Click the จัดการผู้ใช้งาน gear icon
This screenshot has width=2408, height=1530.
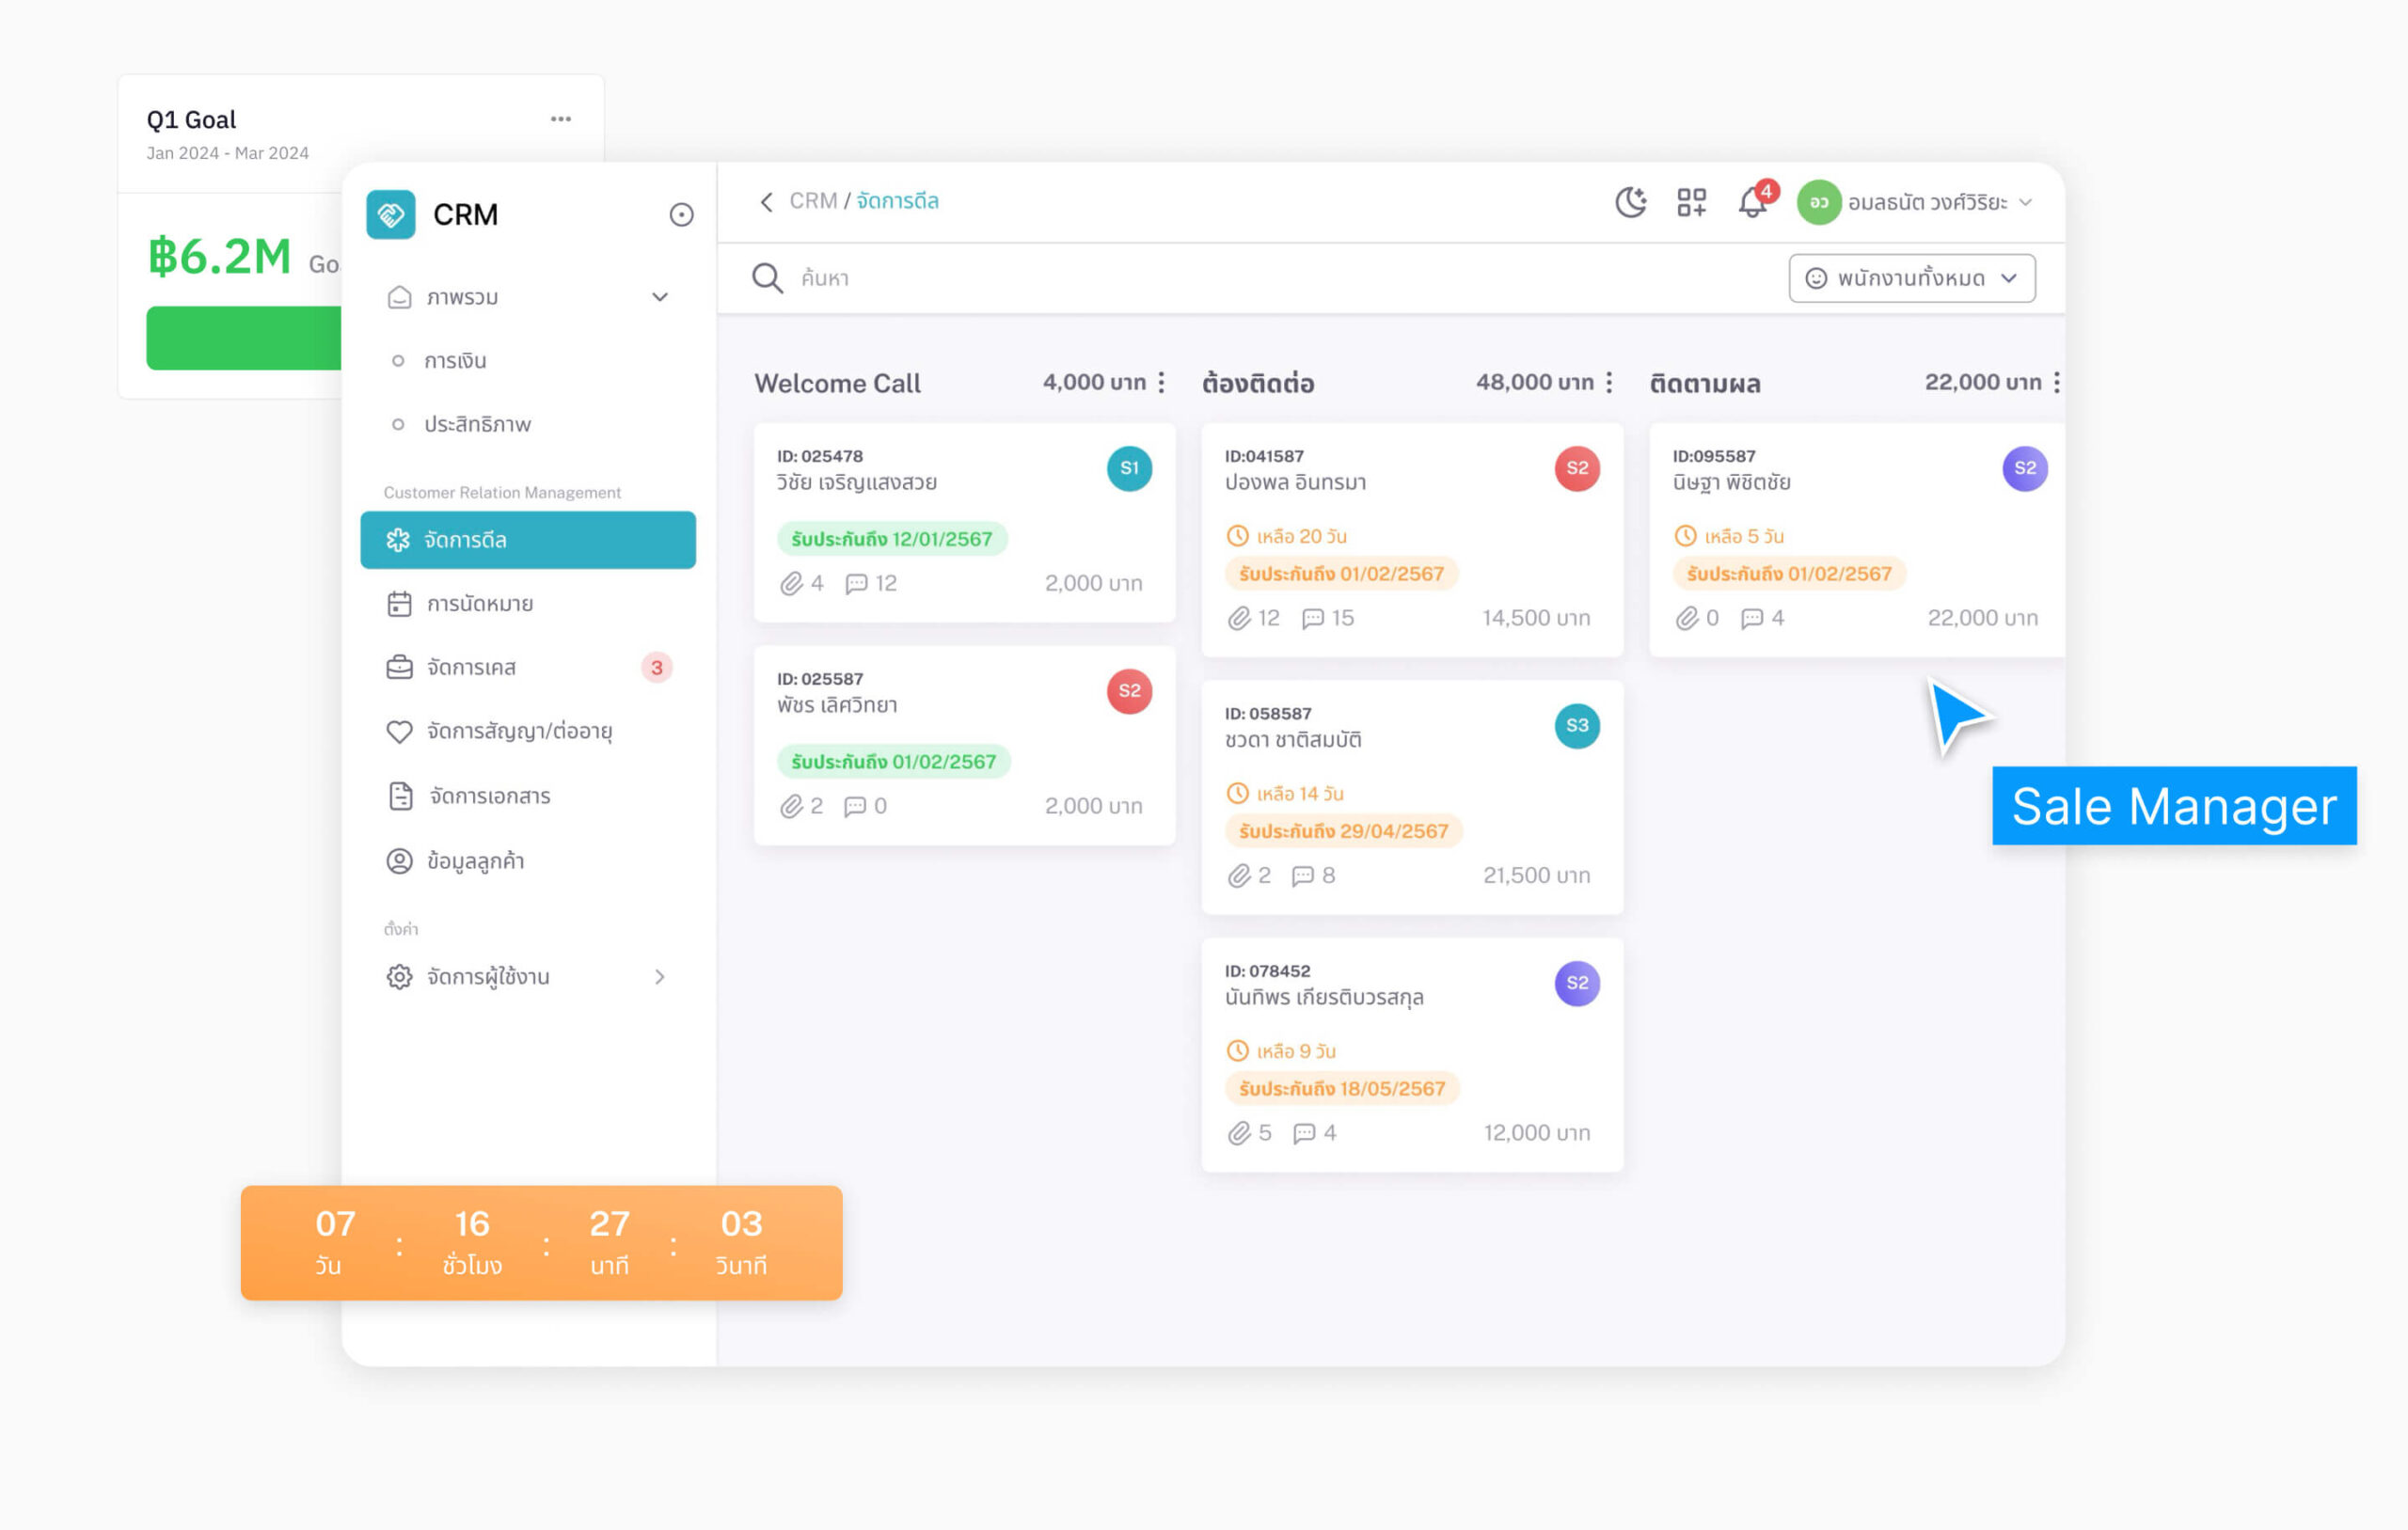pyautogui.click(x=399, y=977)
